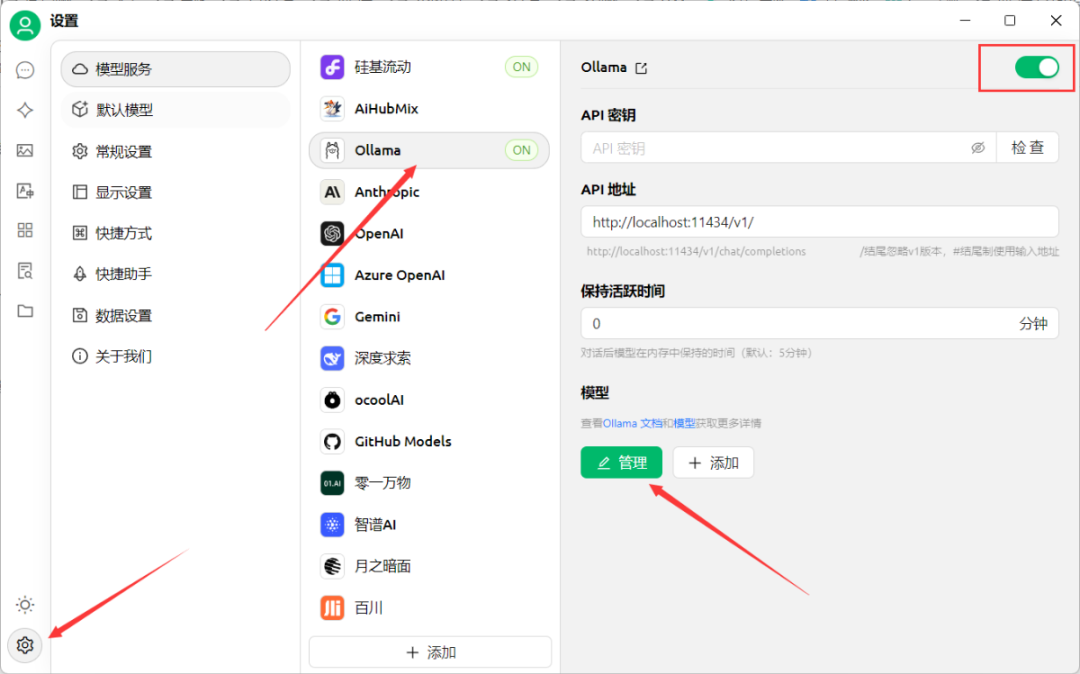Click the AiHubMix provider logo
This screenshot has height=674, width=1080.
pos(332,109)
